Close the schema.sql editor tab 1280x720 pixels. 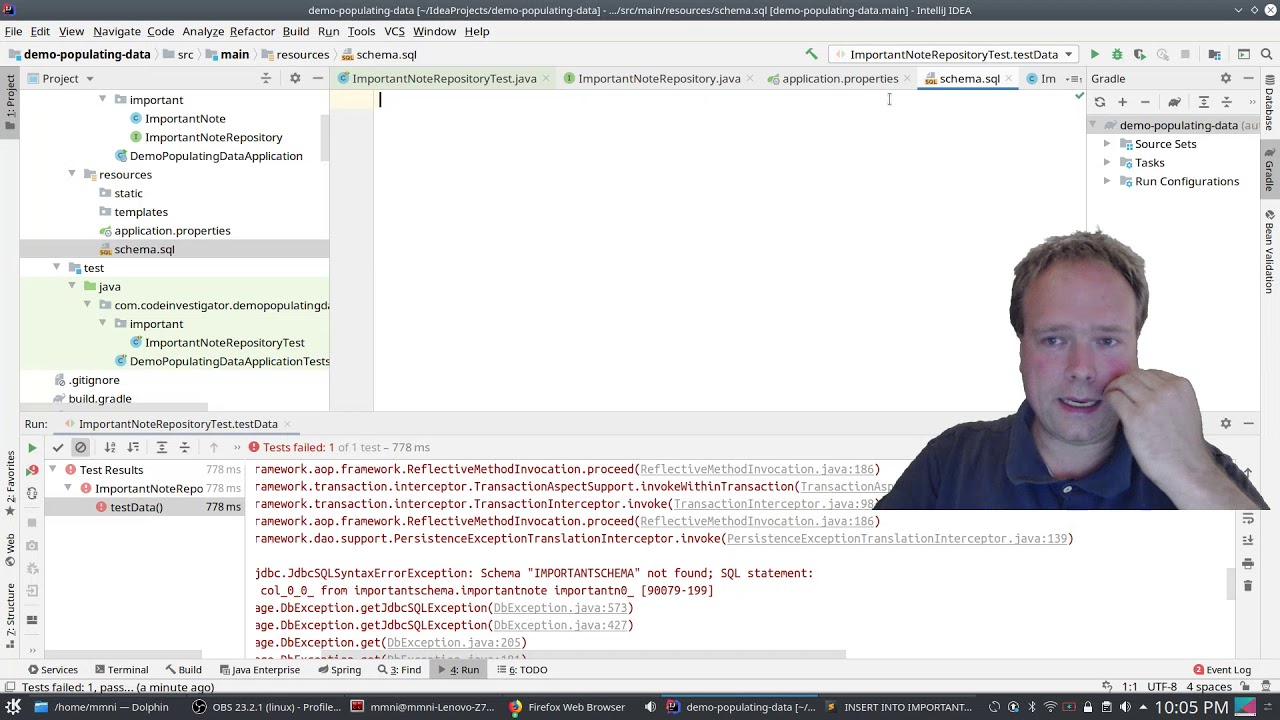click(1008, 79)
